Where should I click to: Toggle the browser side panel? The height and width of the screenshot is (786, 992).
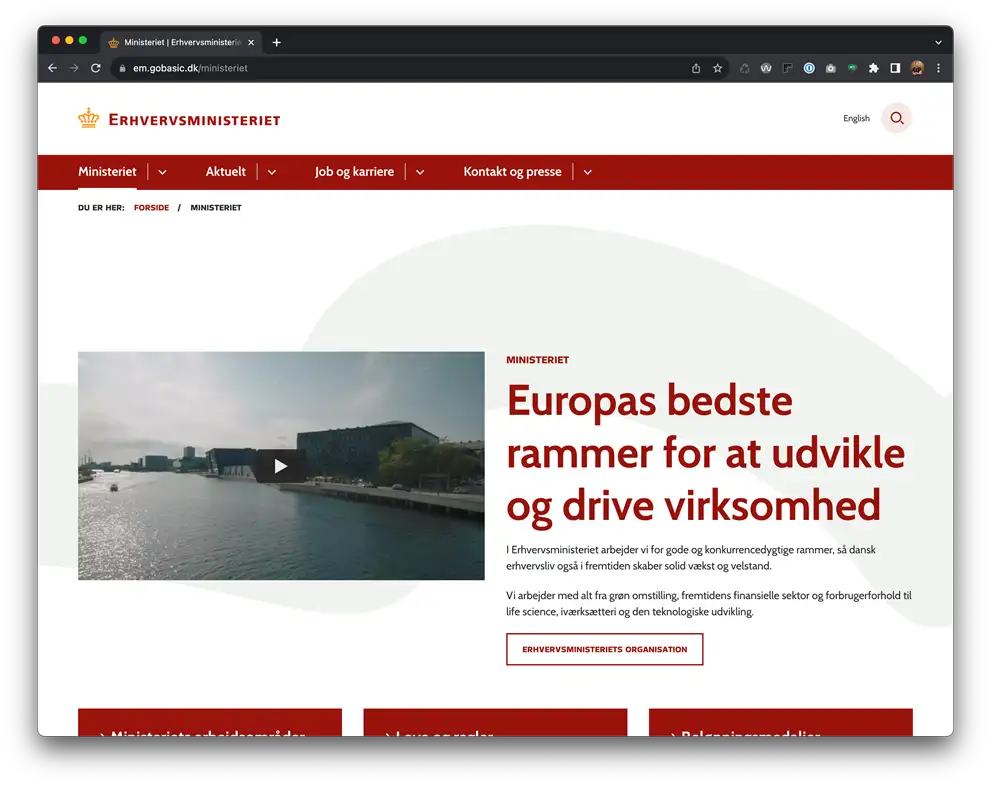[x=895, y=68]
